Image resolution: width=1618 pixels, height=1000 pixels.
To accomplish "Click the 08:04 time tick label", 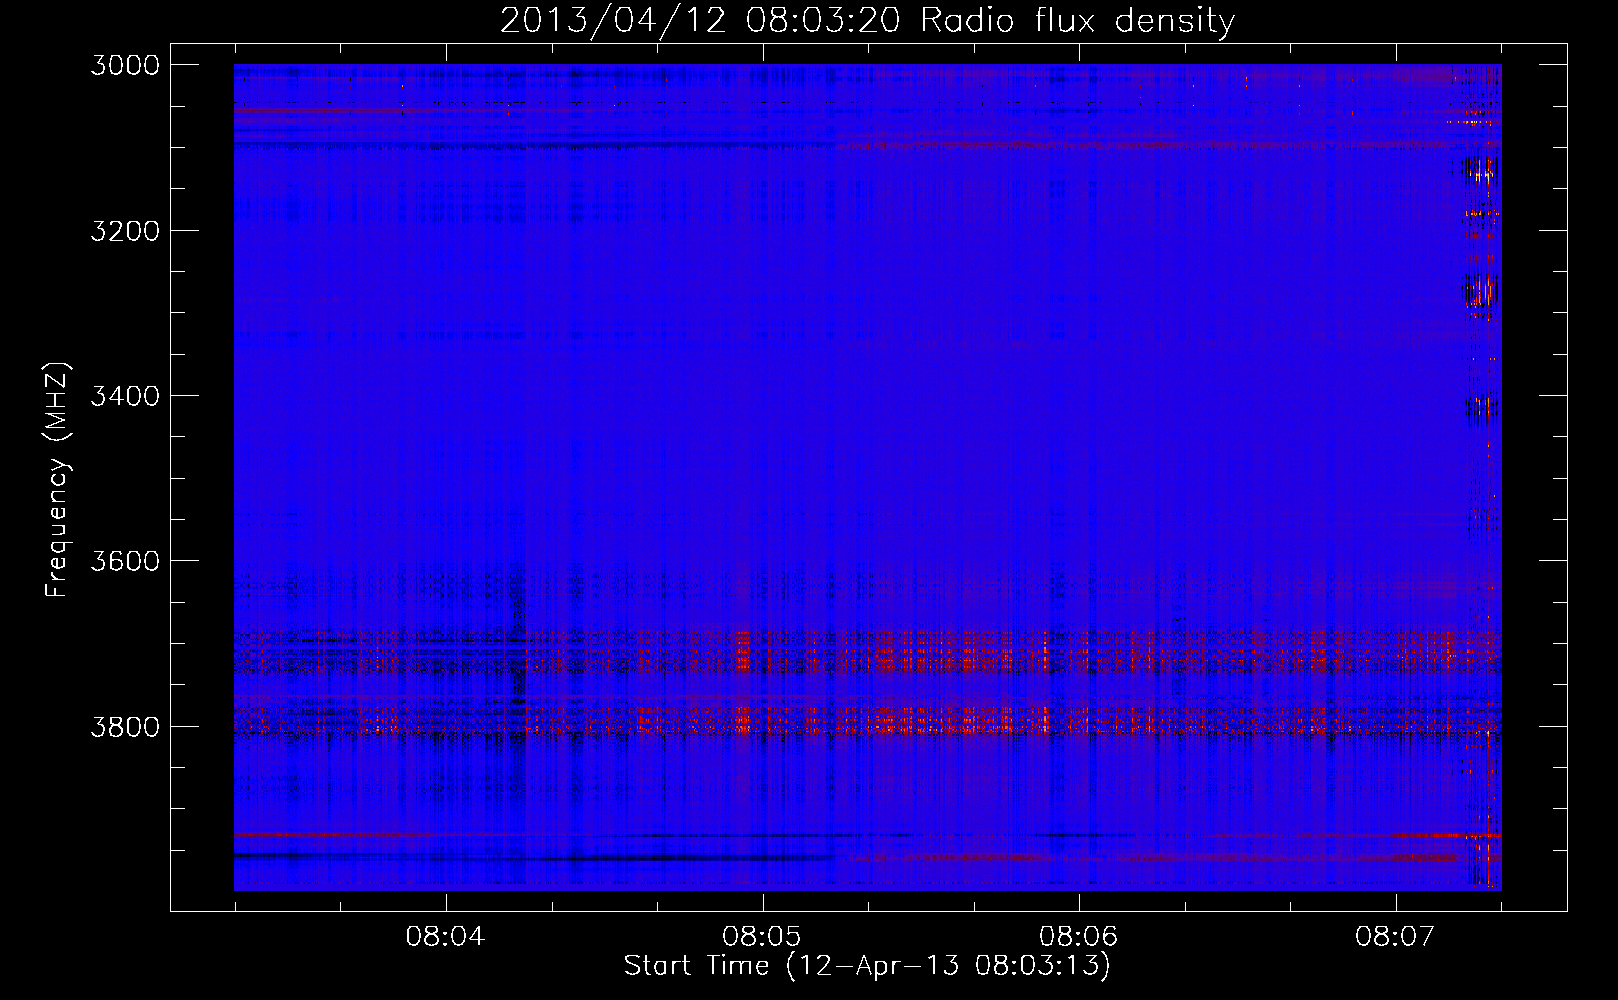I will (x=445, y=937).
